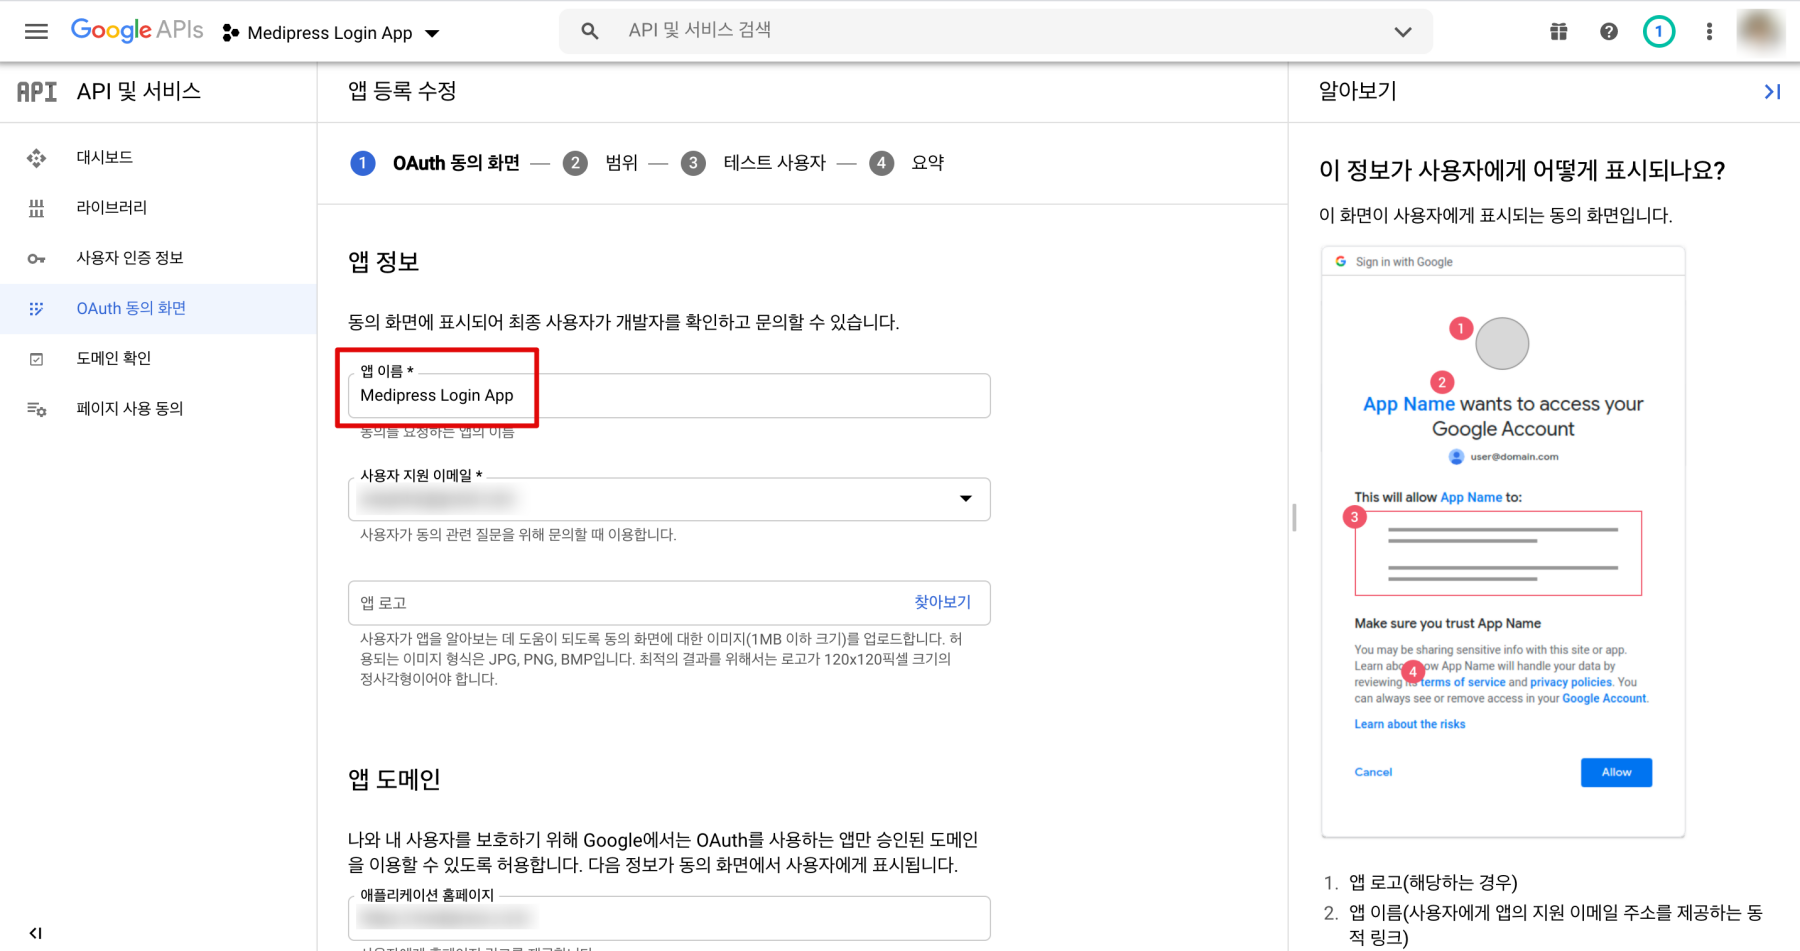Image resolution: width=1800 pixels, height=951 pixels.
Task: Click the 앱 등록 수정 heading
Action: [x=402, y=91]
